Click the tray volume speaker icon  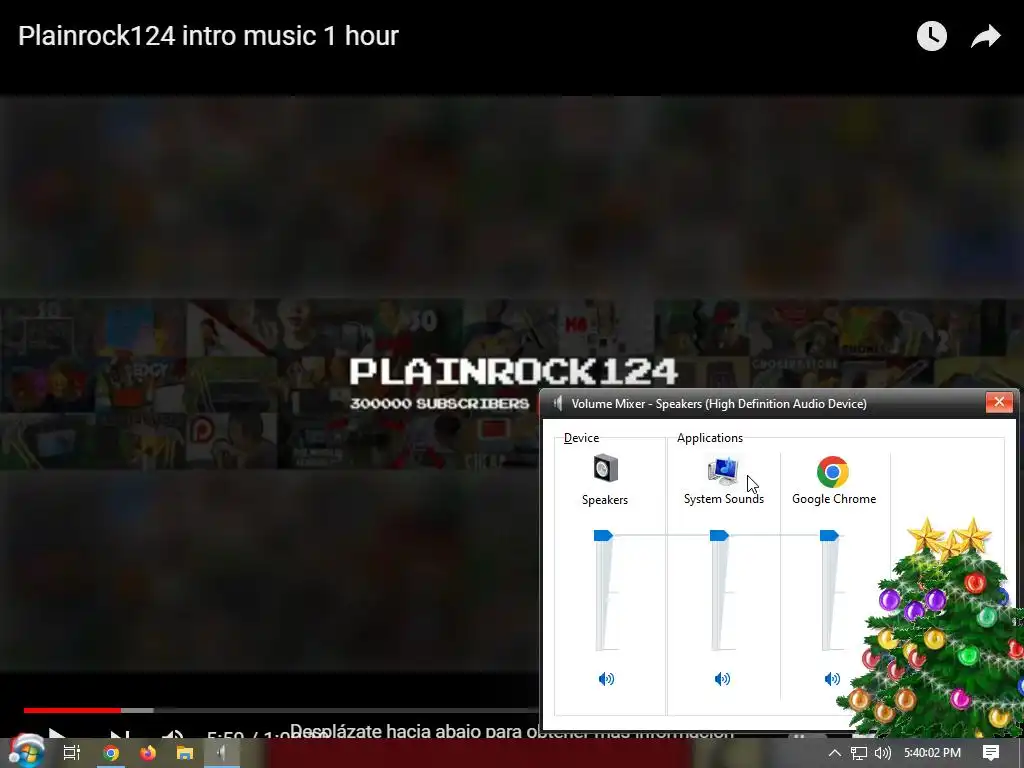882,753
